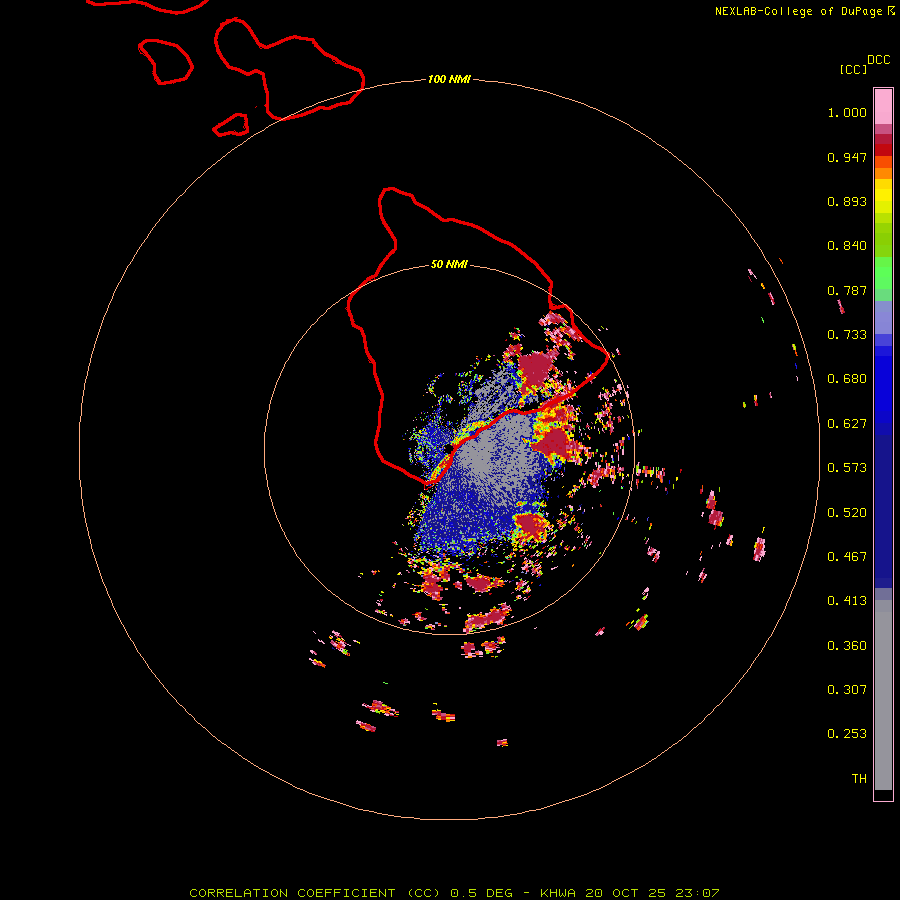
Task: Select the 0.253 color scale value
Action: pyautogui.click(x=847, y=734)
